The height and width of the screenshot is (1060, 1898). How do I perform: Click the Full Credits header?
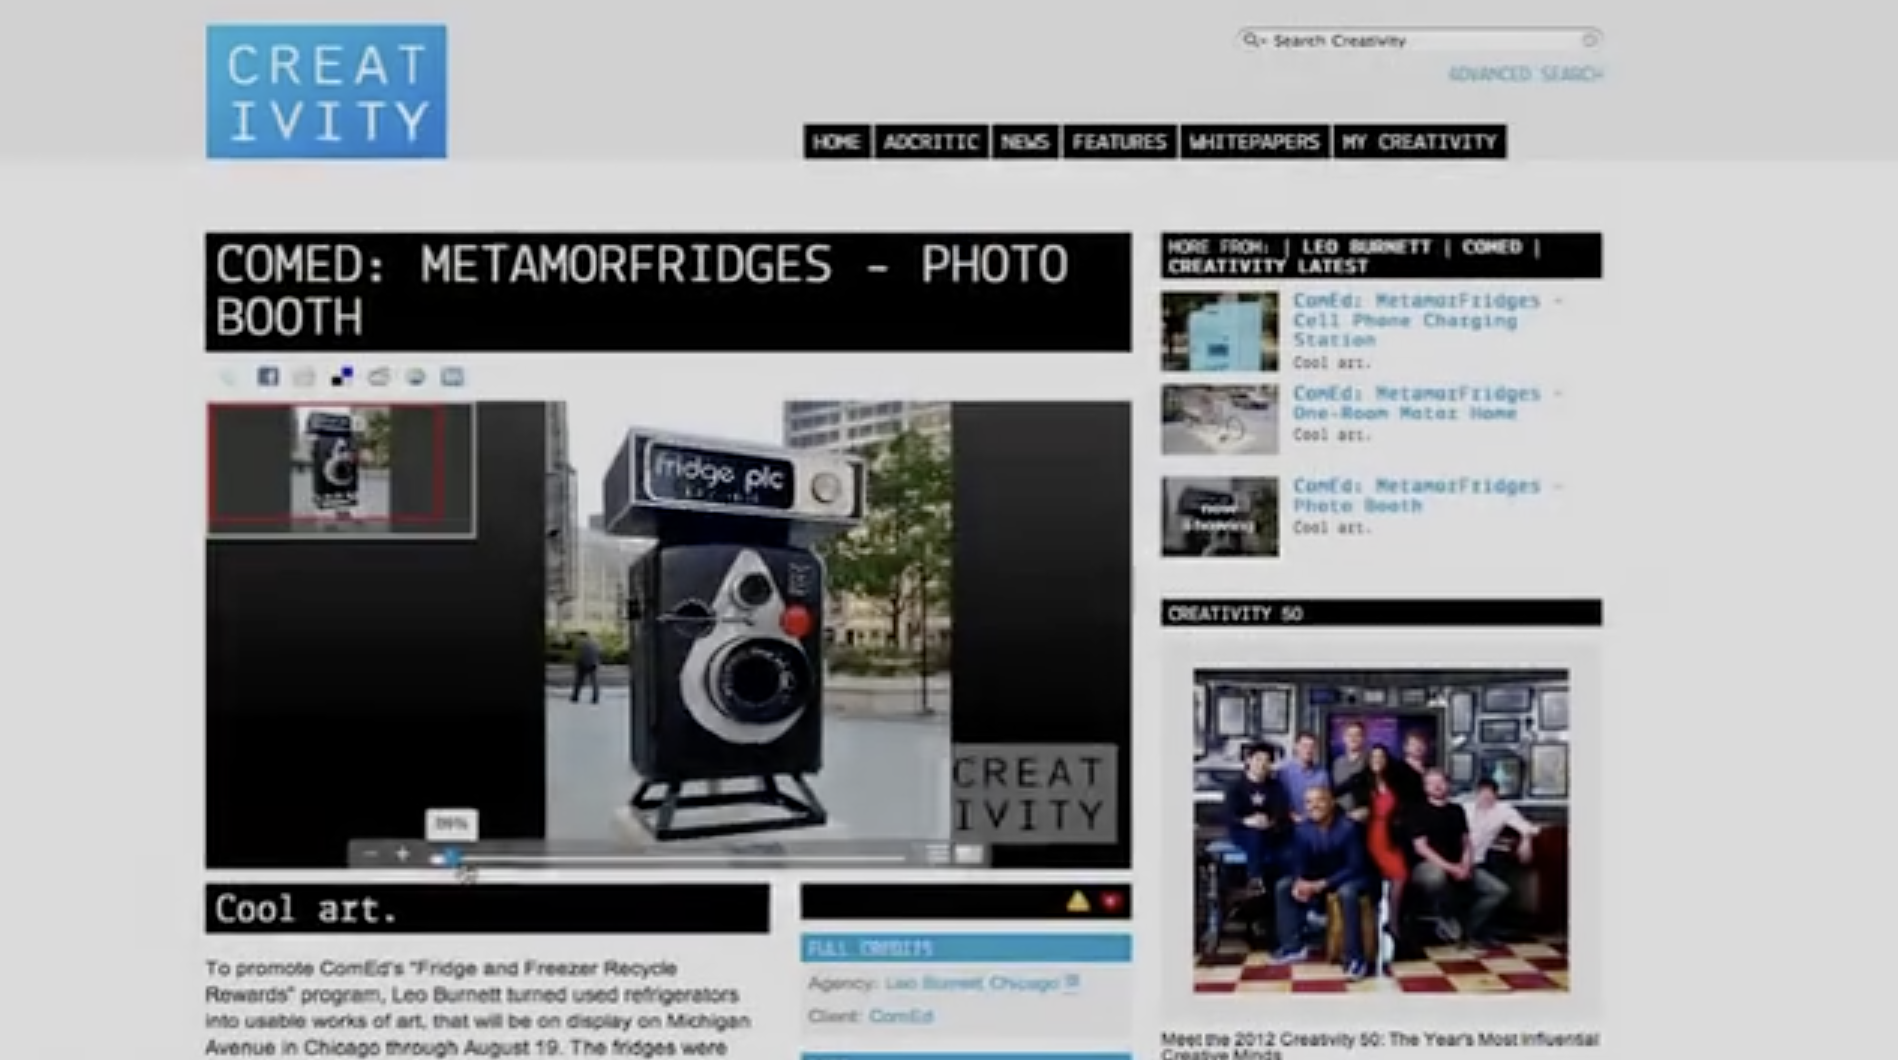coord(966,948)
